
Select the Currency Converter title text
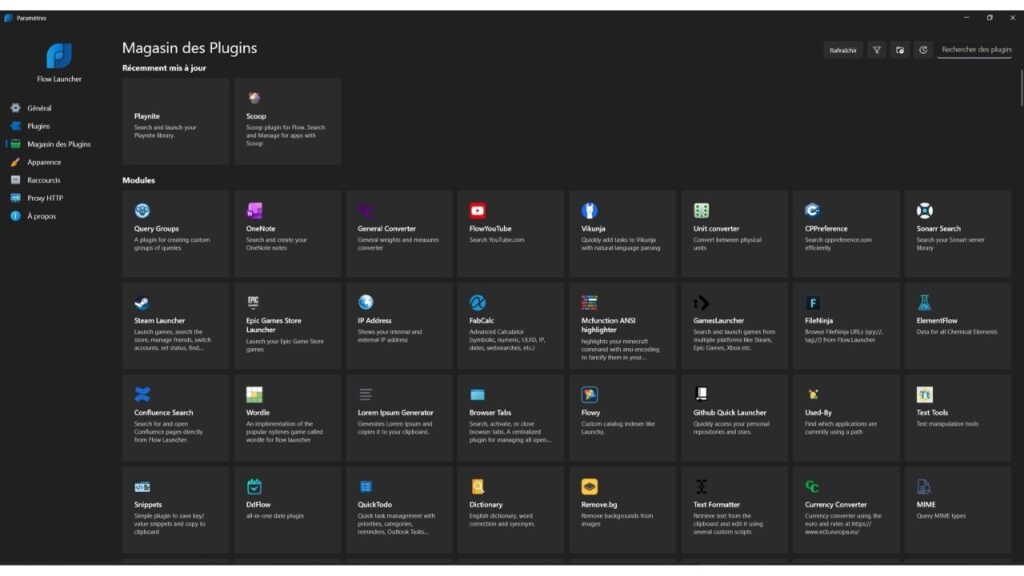(836, 505)
